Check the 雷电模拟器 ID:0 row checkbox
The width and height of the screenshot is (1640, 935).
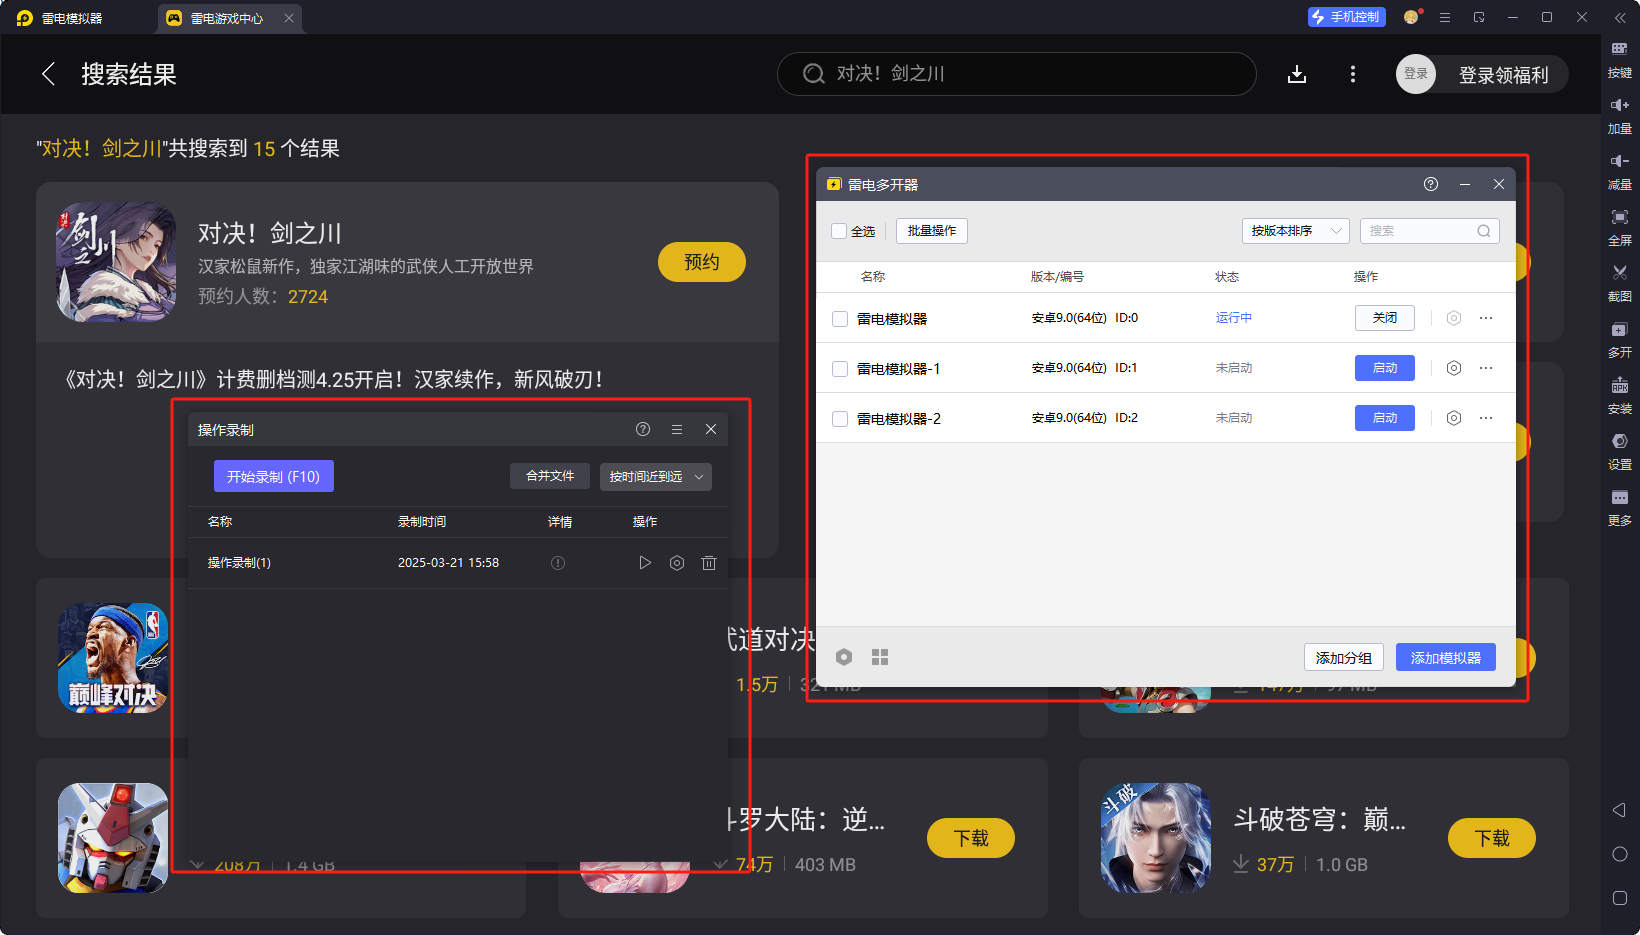point(840,319)
